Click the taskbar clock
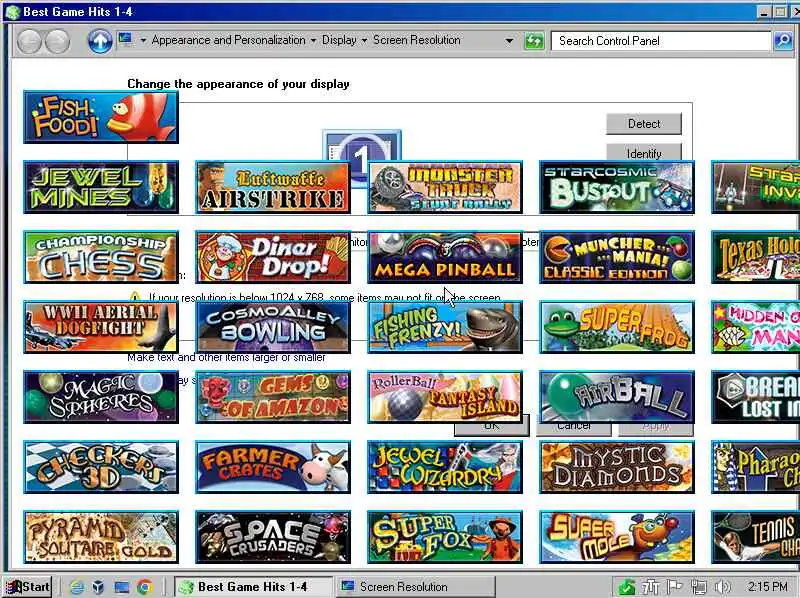This screenshot has width=800, height=598. tap(767, 587)
